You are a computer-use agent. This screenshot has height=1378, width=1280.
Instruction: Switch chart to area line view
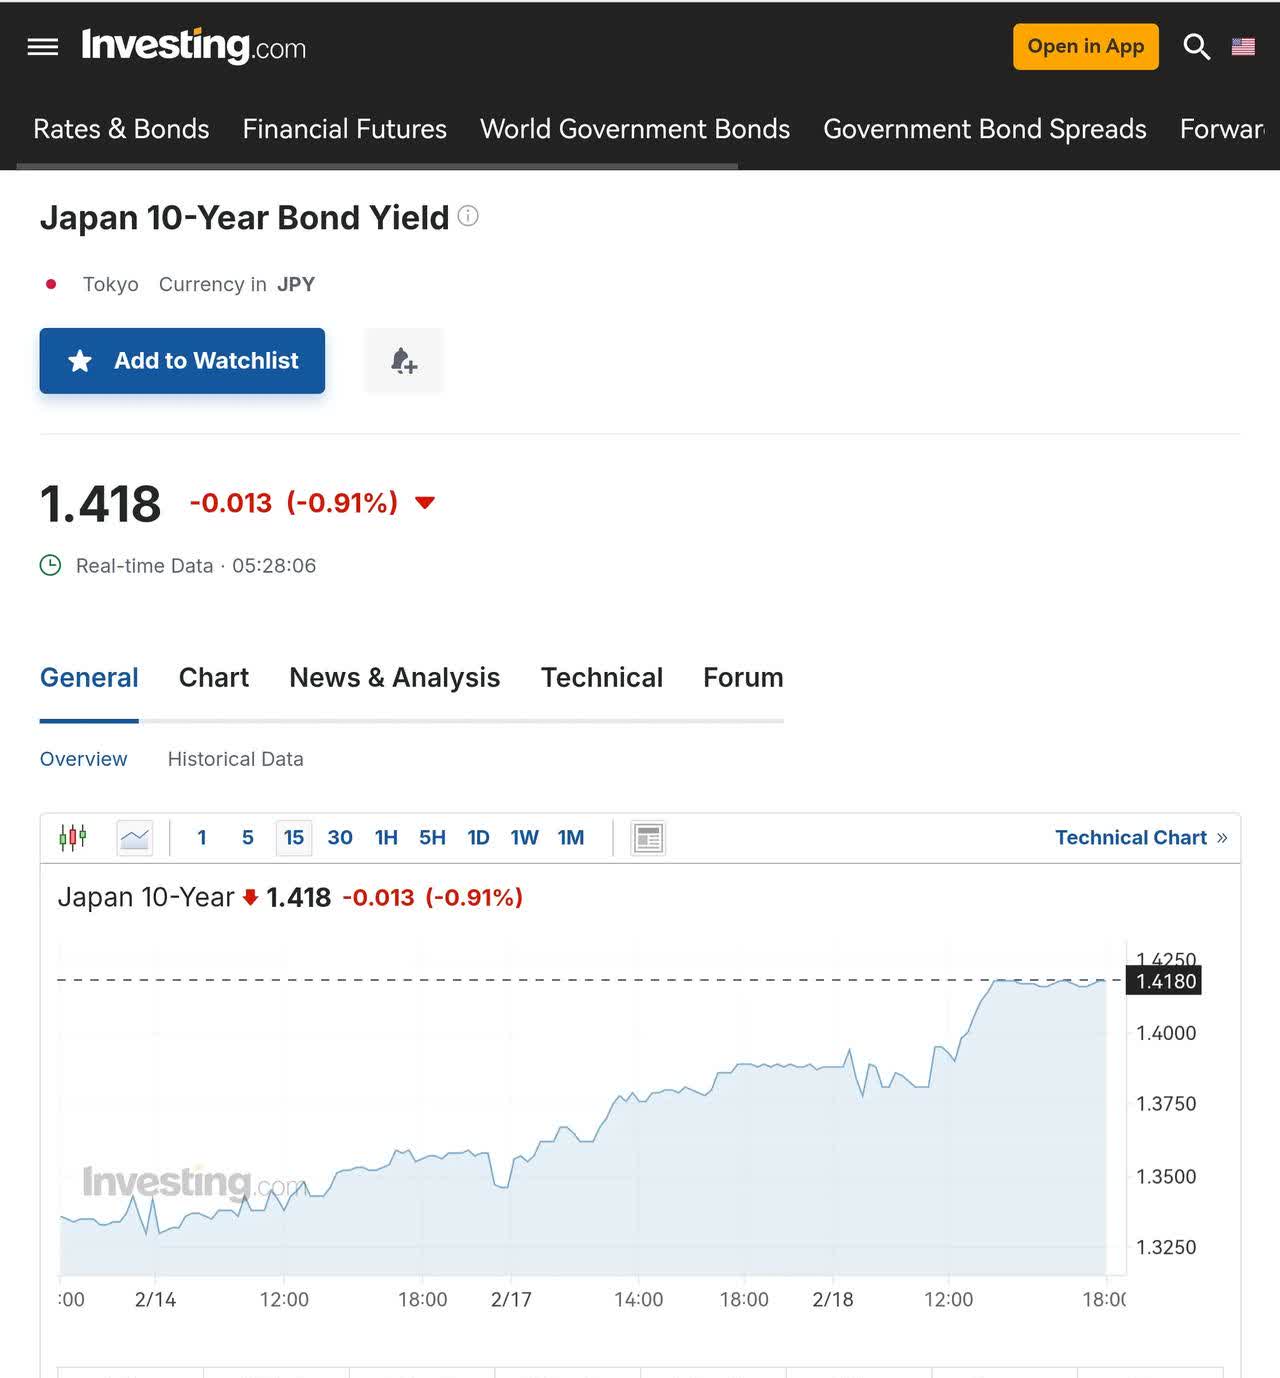pos(134,838)
